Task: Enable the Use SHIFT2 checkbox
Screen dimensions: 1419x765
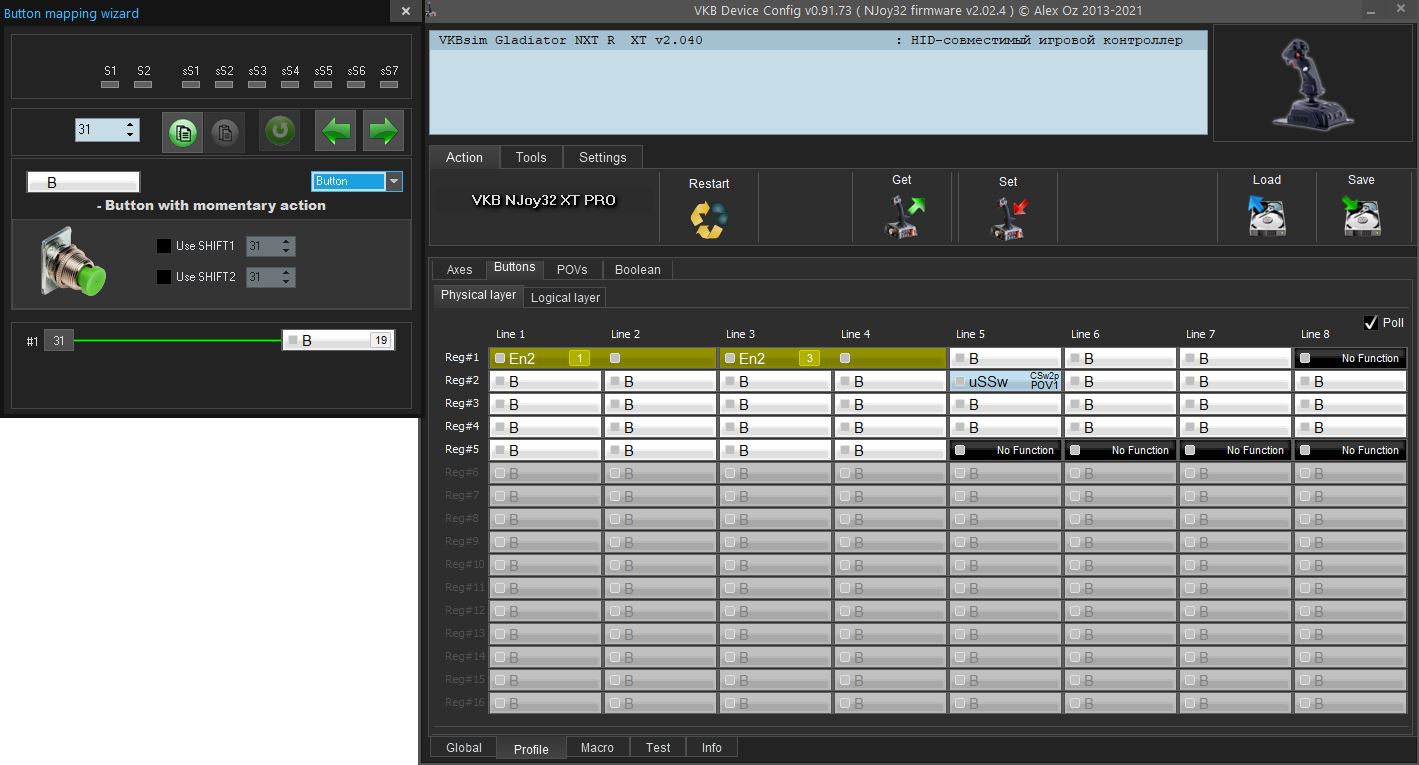Action: [x=164, y=277]
